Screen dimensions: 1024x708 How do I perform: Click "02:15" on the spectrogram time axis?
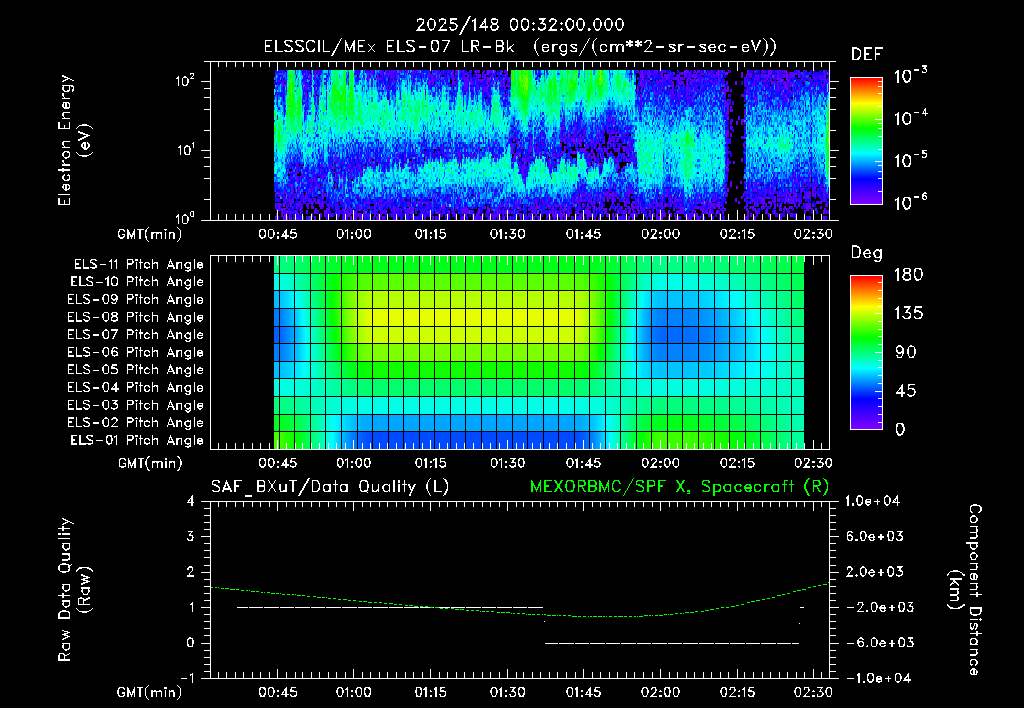tap(737, 234)
